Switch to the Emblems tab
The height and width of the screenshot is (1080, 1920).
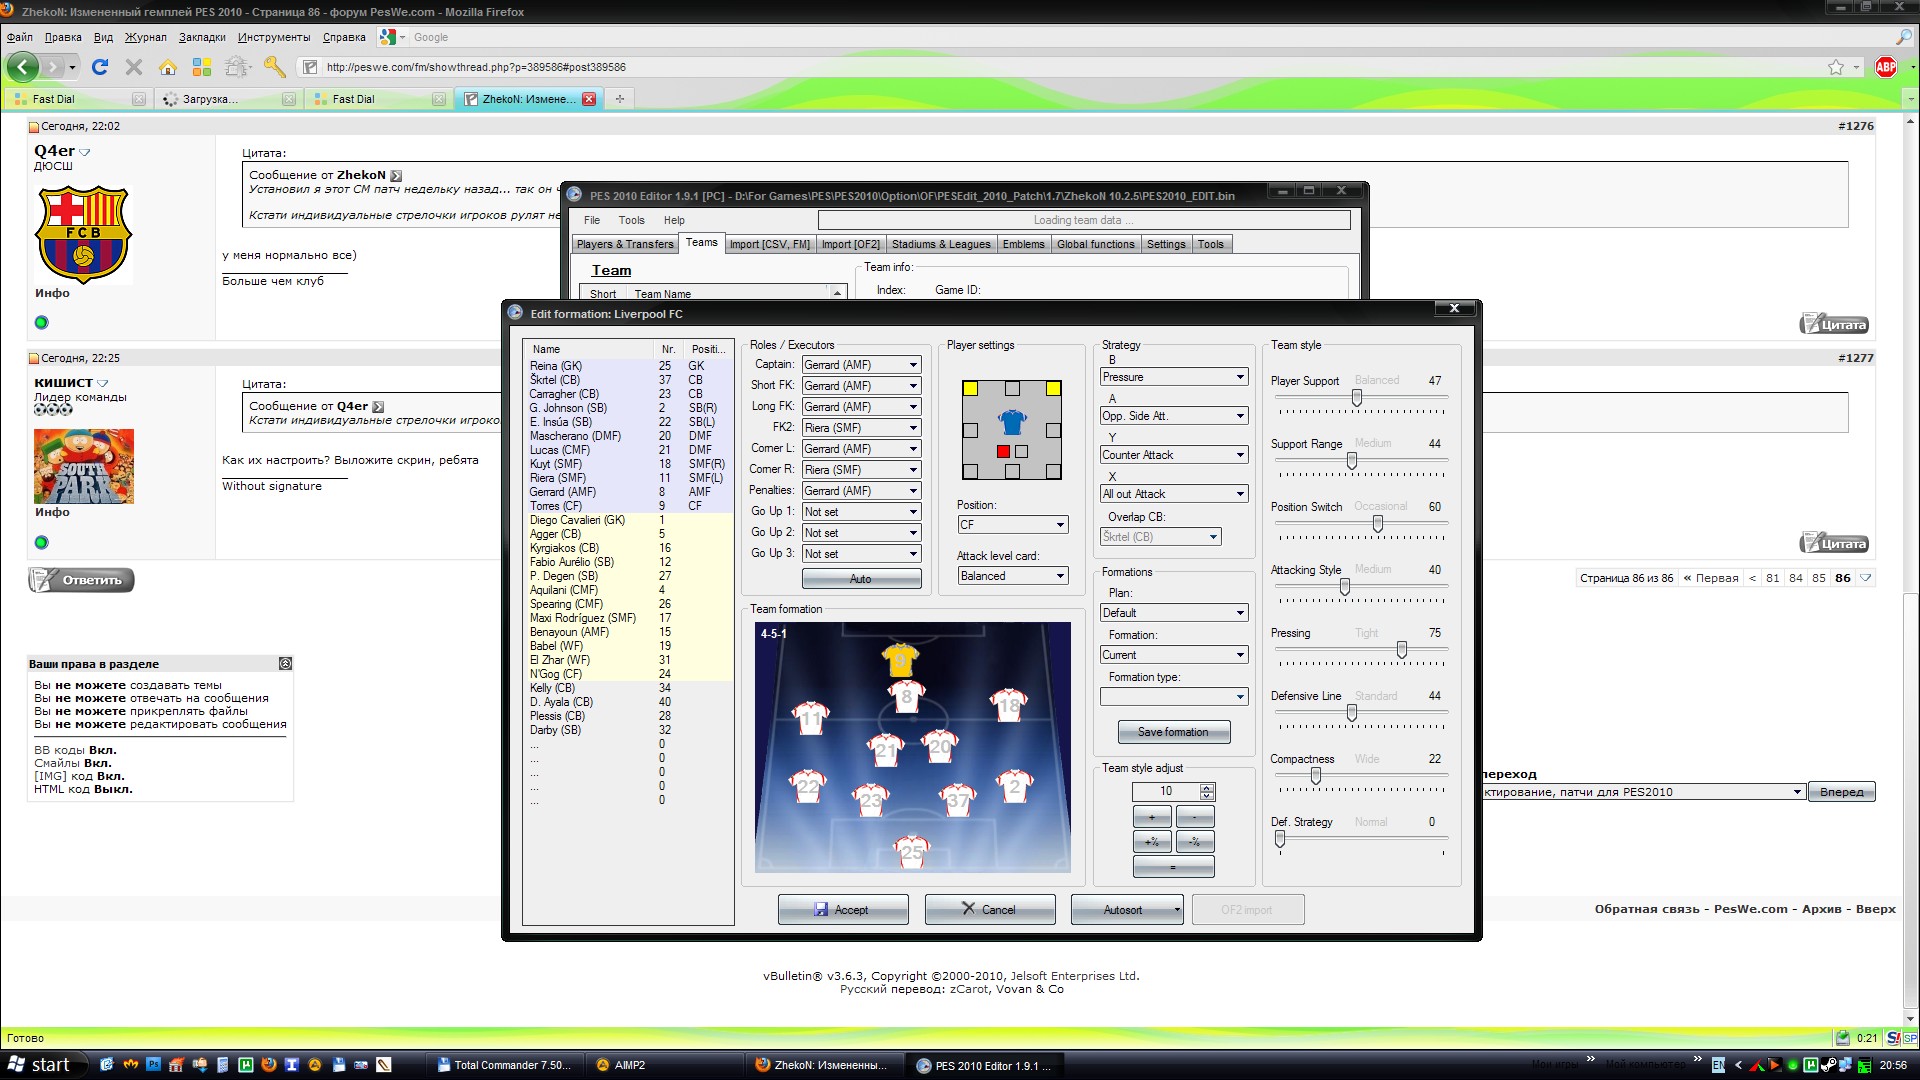pos(1023,244)
